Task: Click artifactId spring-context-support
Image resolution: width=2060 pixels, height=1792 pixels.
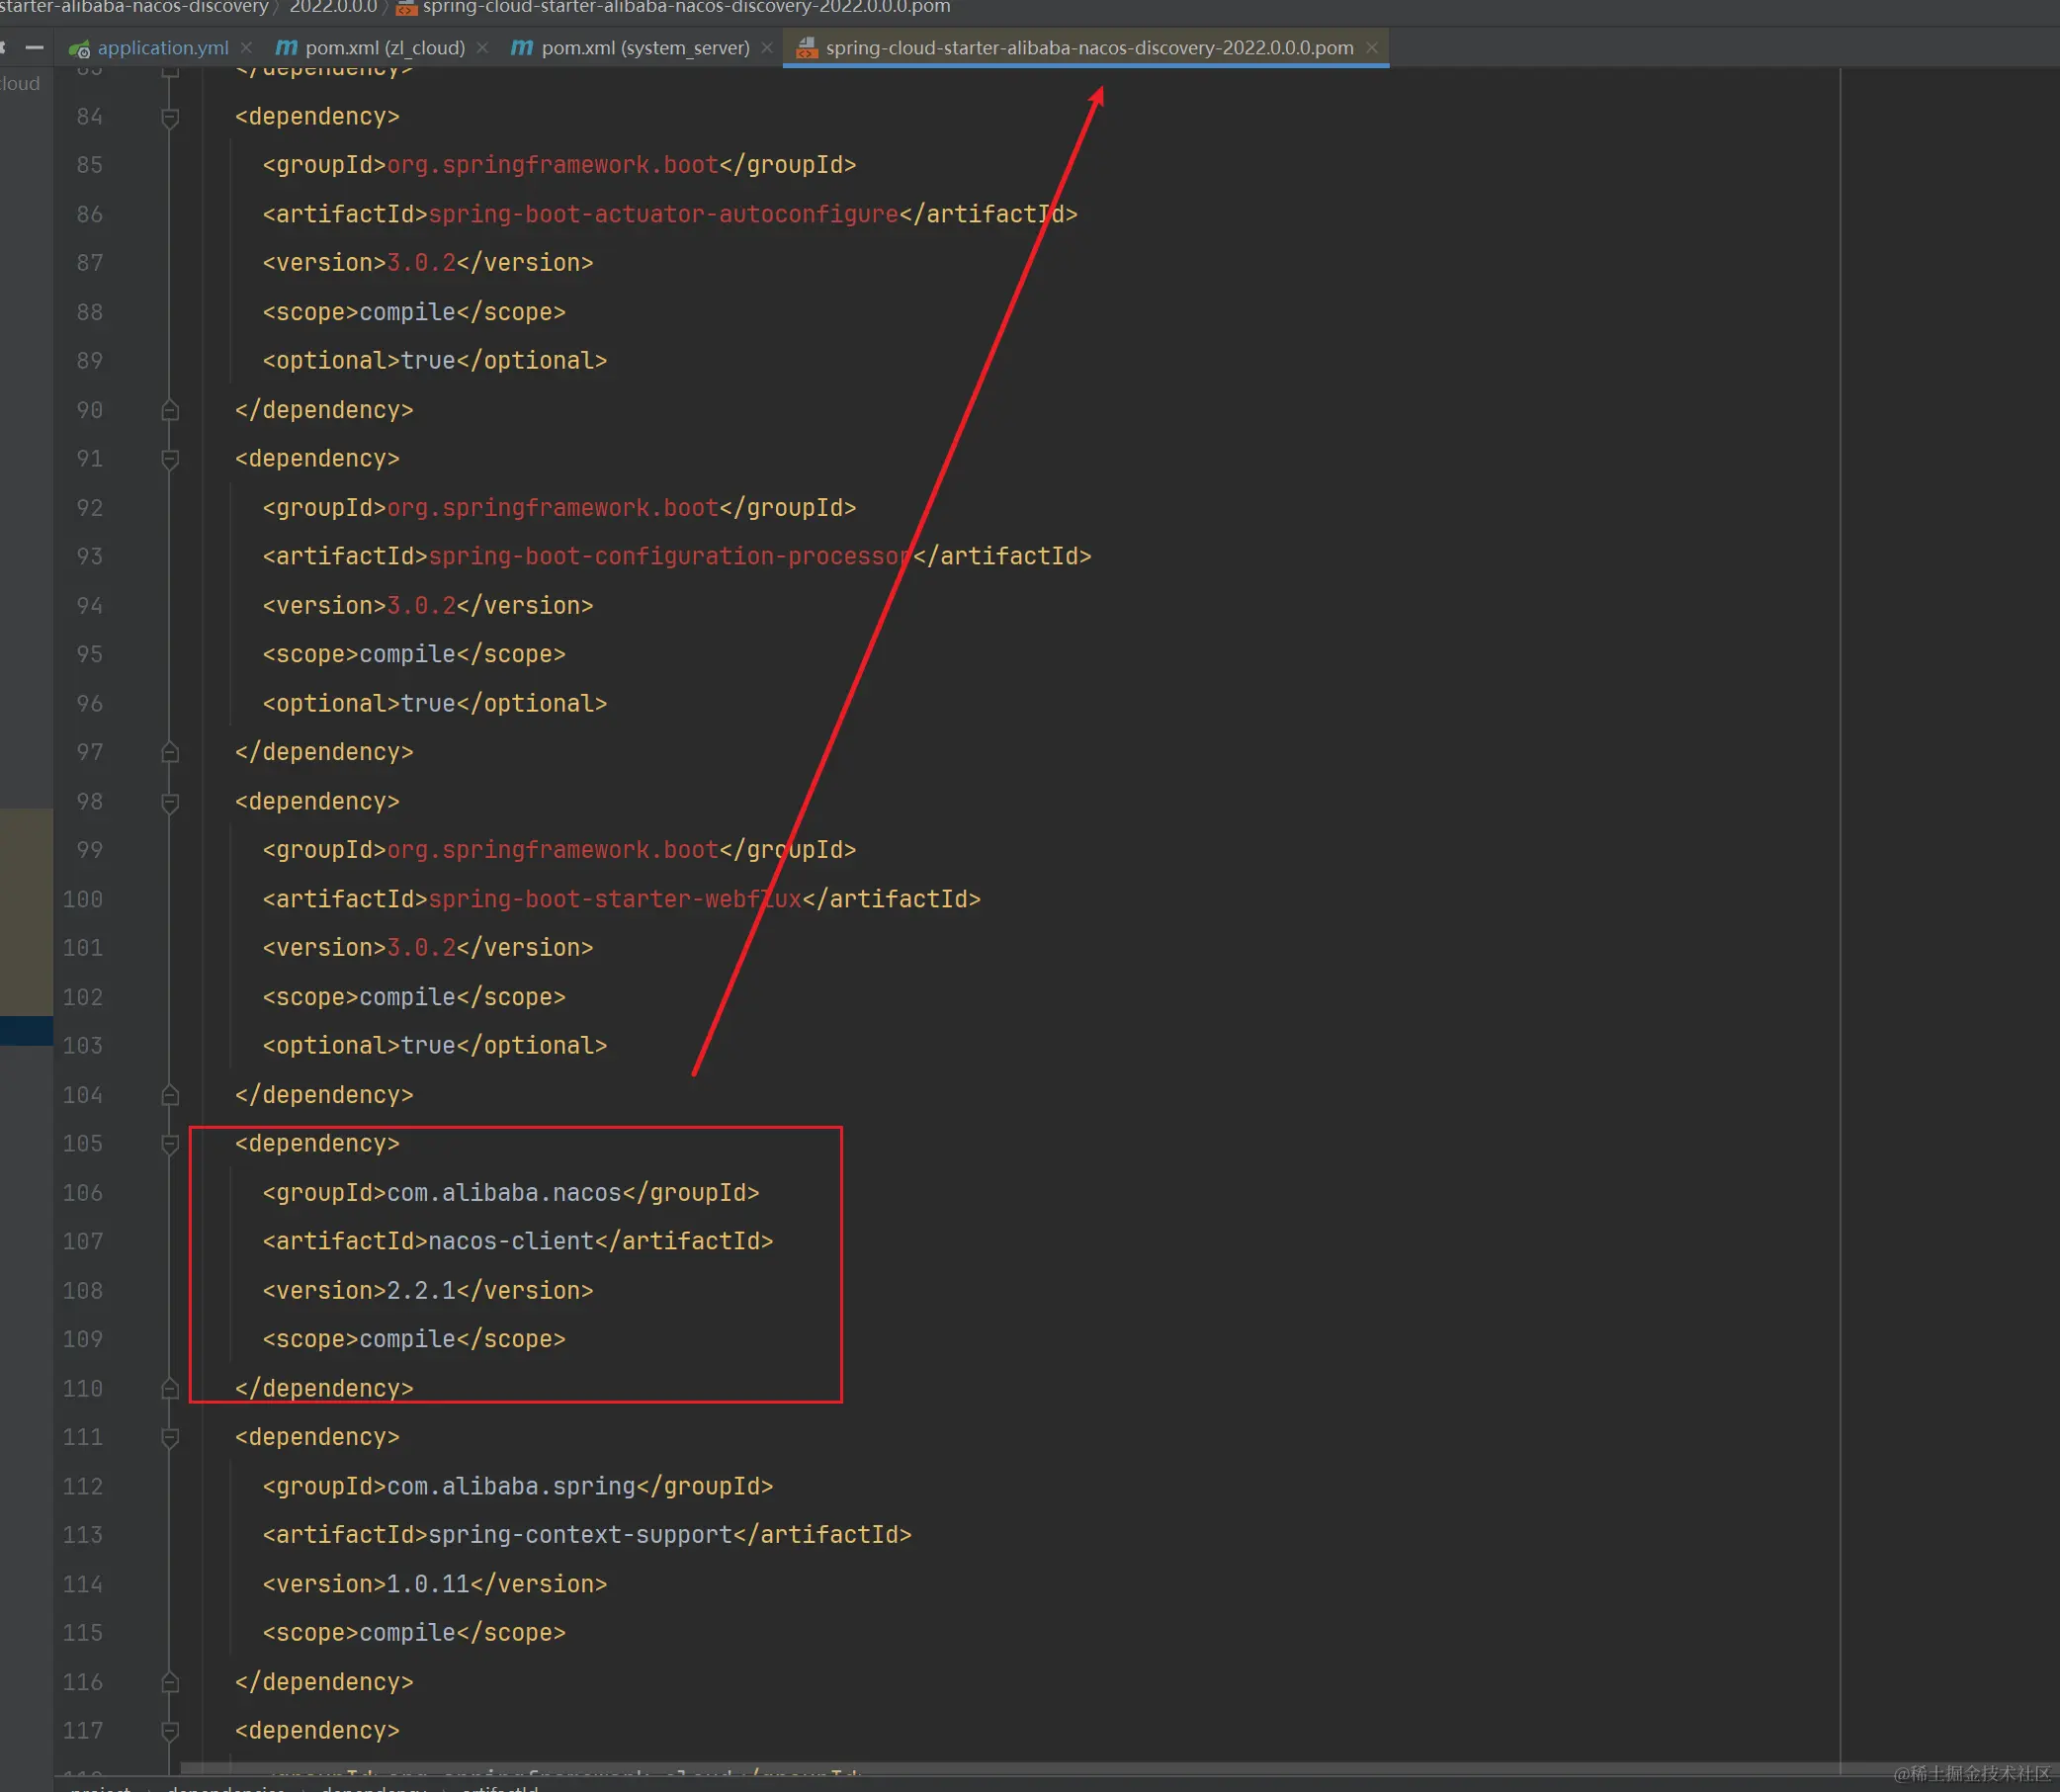Action: (580, 1535)
